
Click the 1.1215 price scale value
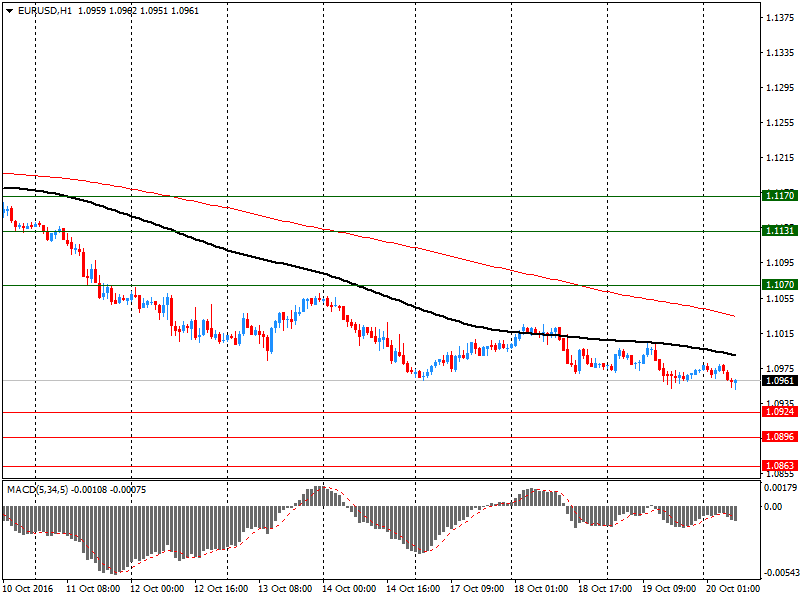pyautogui.click(x=780, y=158)
